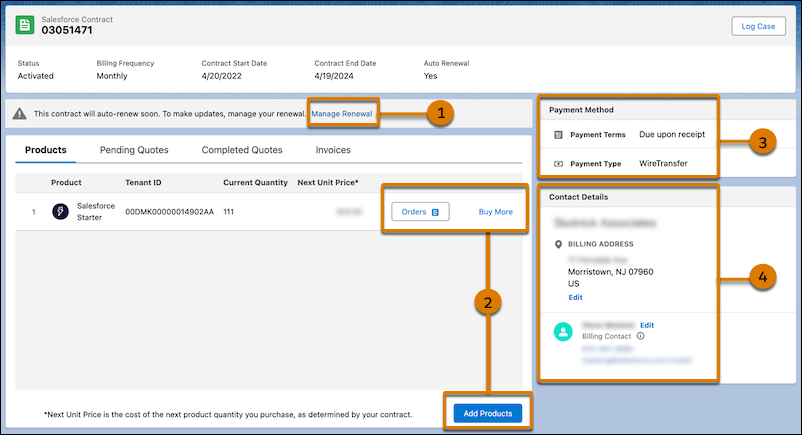
Task: Click the Morristown, NJ 07960 address line
Action: click(611, 272)
